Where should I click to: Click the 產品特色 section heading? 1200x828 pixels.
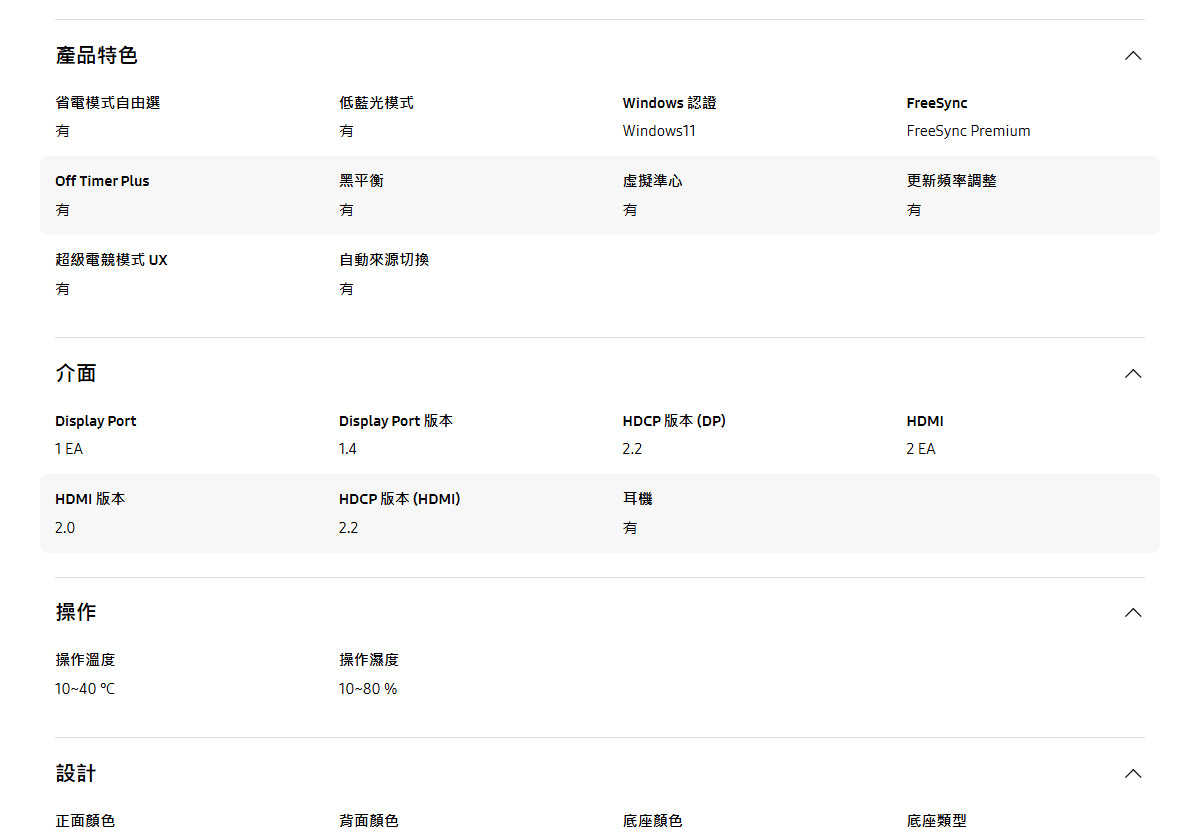tap(97, 56)
